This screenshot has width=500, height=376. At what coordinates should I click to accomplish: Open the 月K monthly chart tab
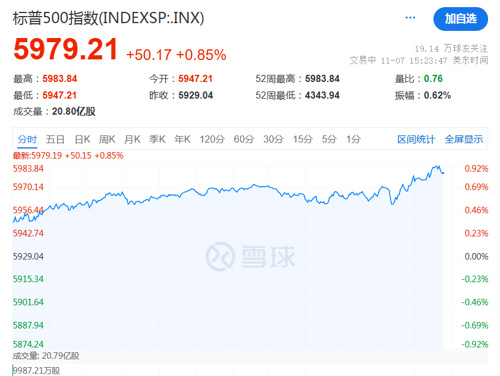coord(132,139)
